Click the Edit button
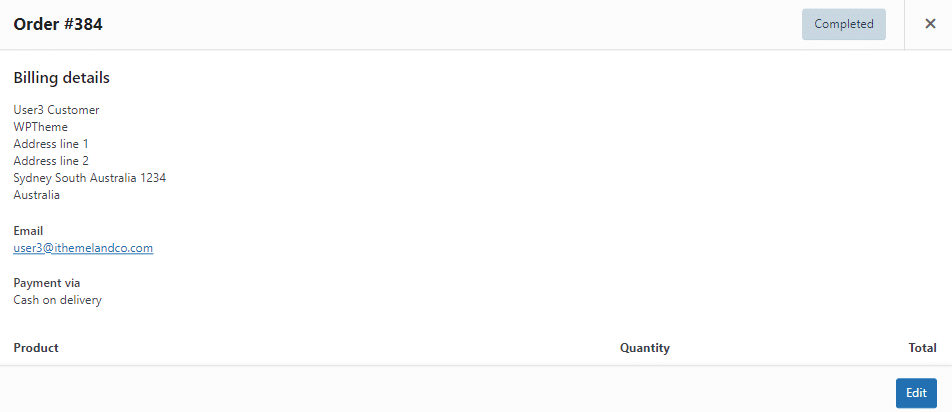952x412 pixels. tap(916, 393)
